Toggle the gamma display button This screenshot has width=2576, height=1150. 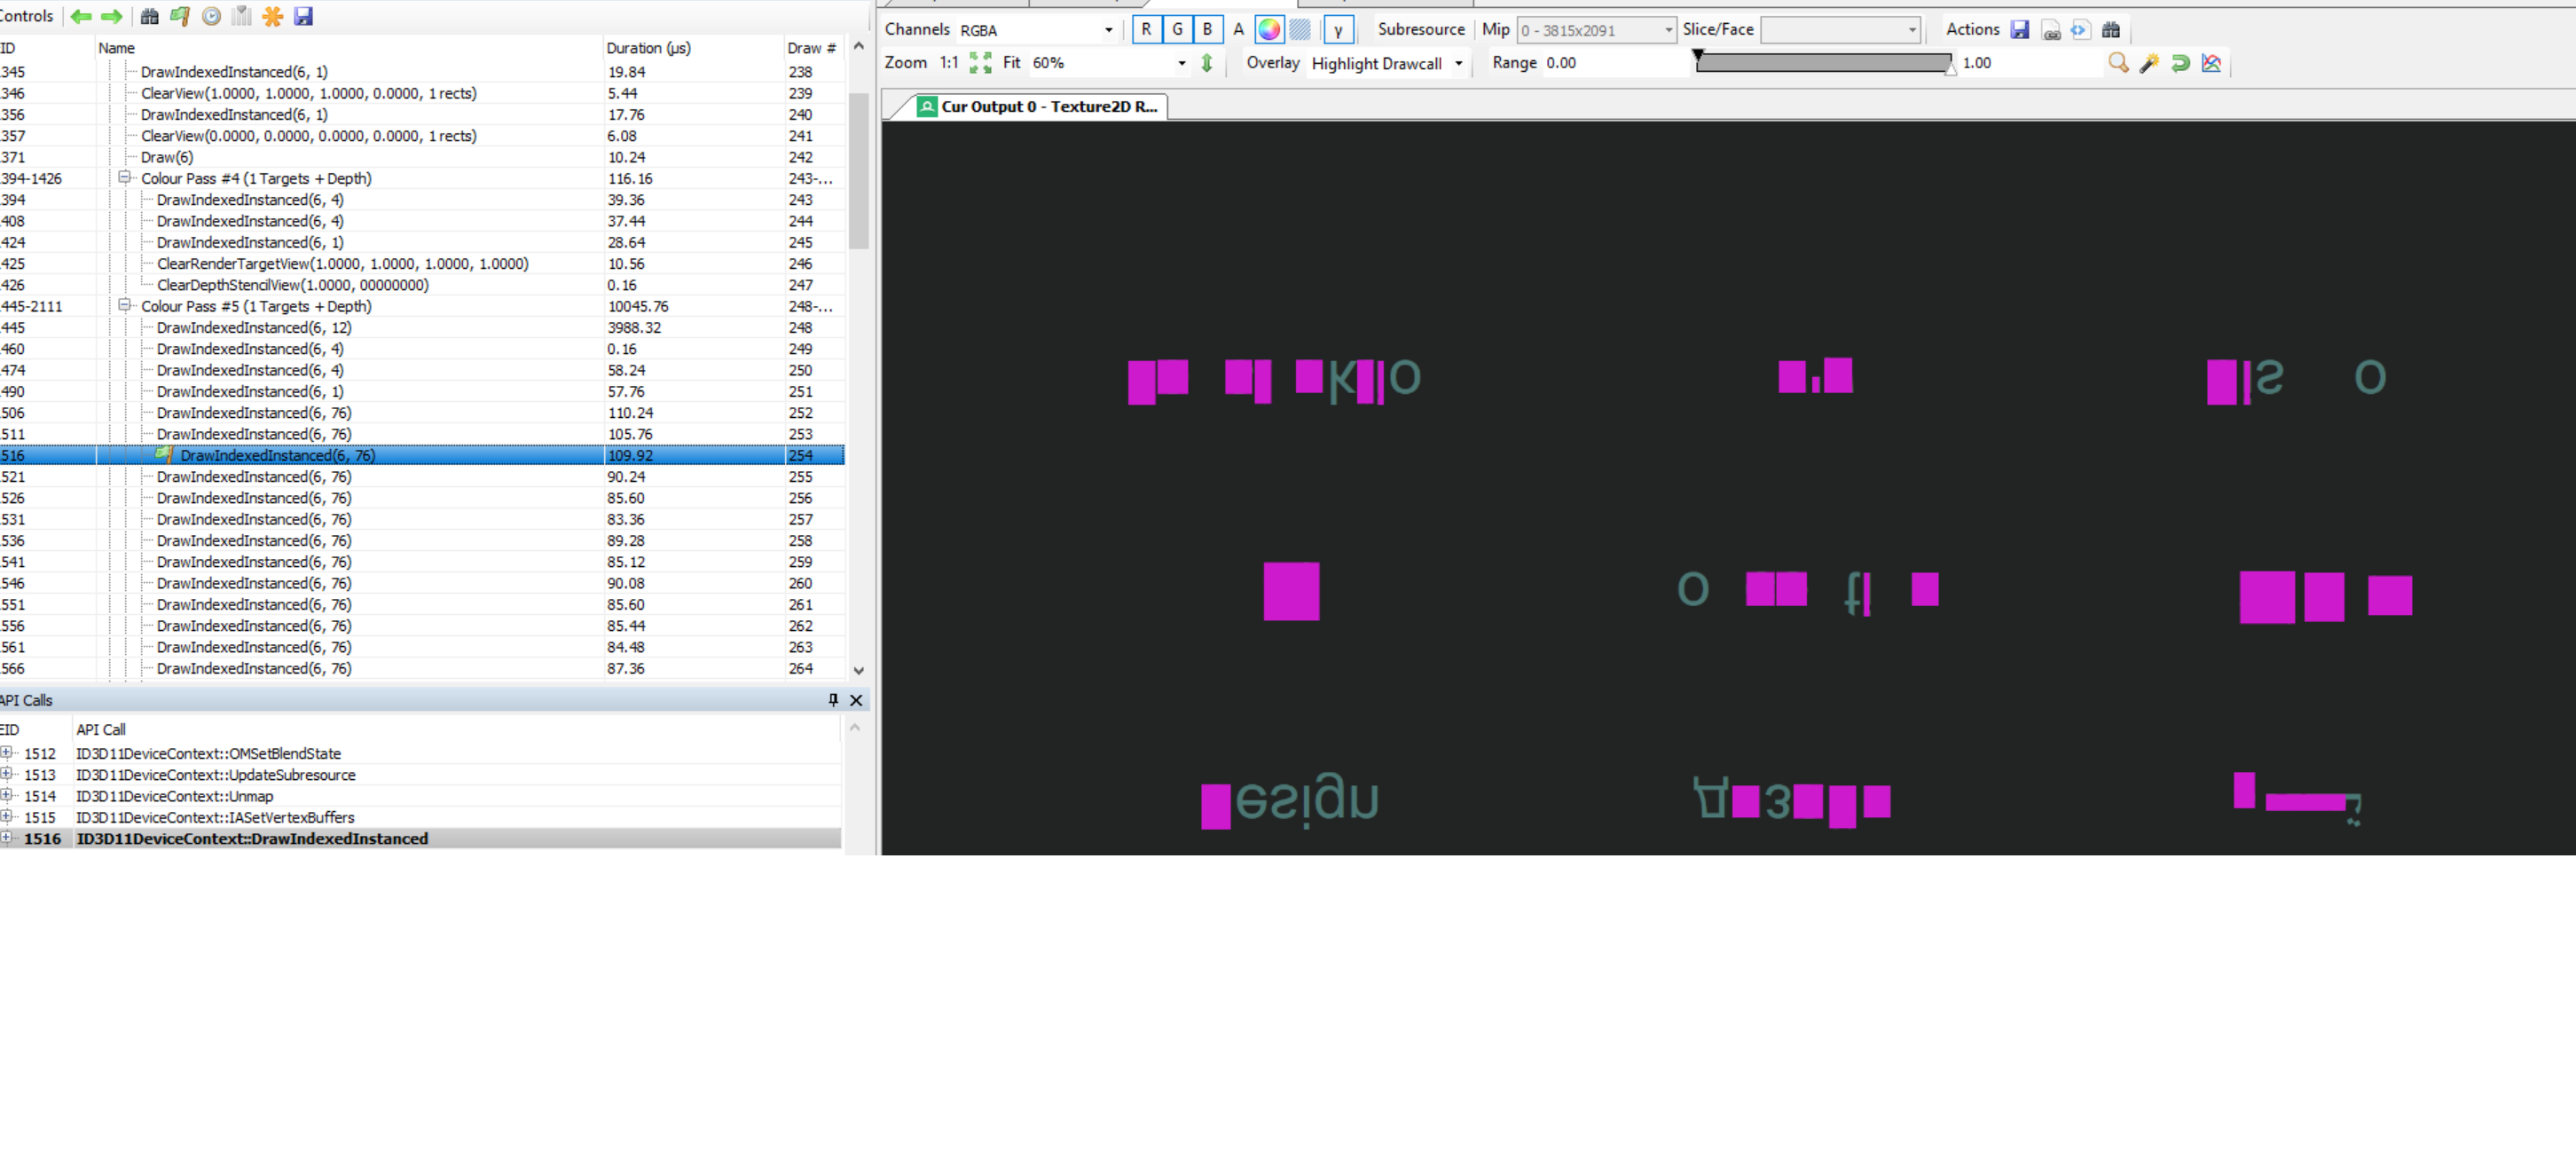coord(1338,30)
